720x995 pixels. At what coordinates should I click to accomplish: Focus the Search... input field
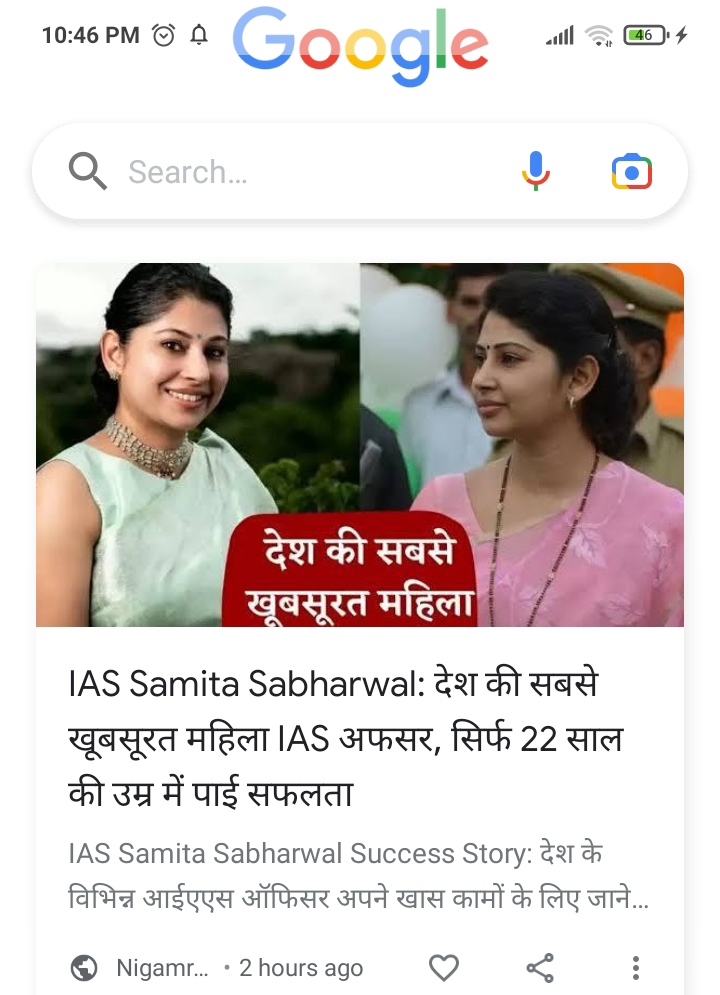coord(311,172)
